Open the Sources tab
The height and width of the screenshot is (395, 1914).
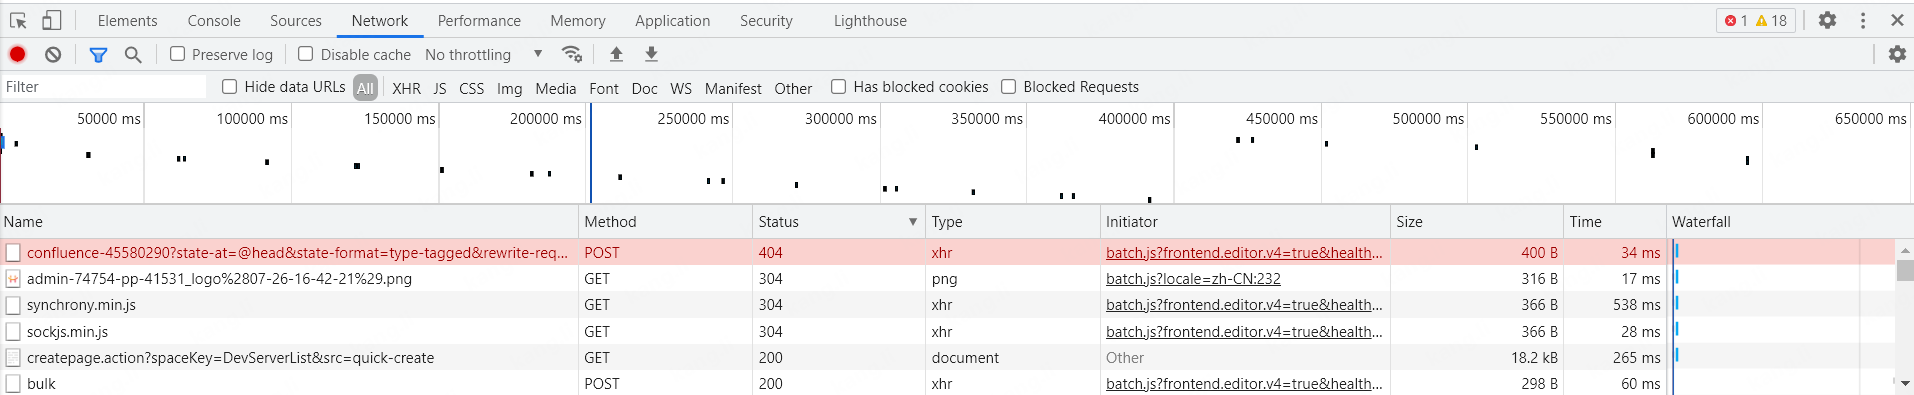click(296, 20)
